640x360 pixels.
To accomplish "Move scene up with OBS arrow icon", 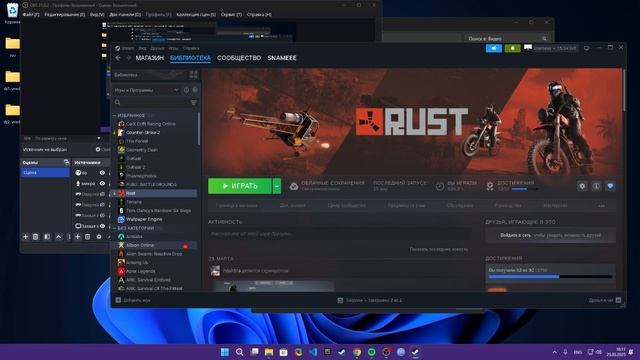I will [58, 237].
